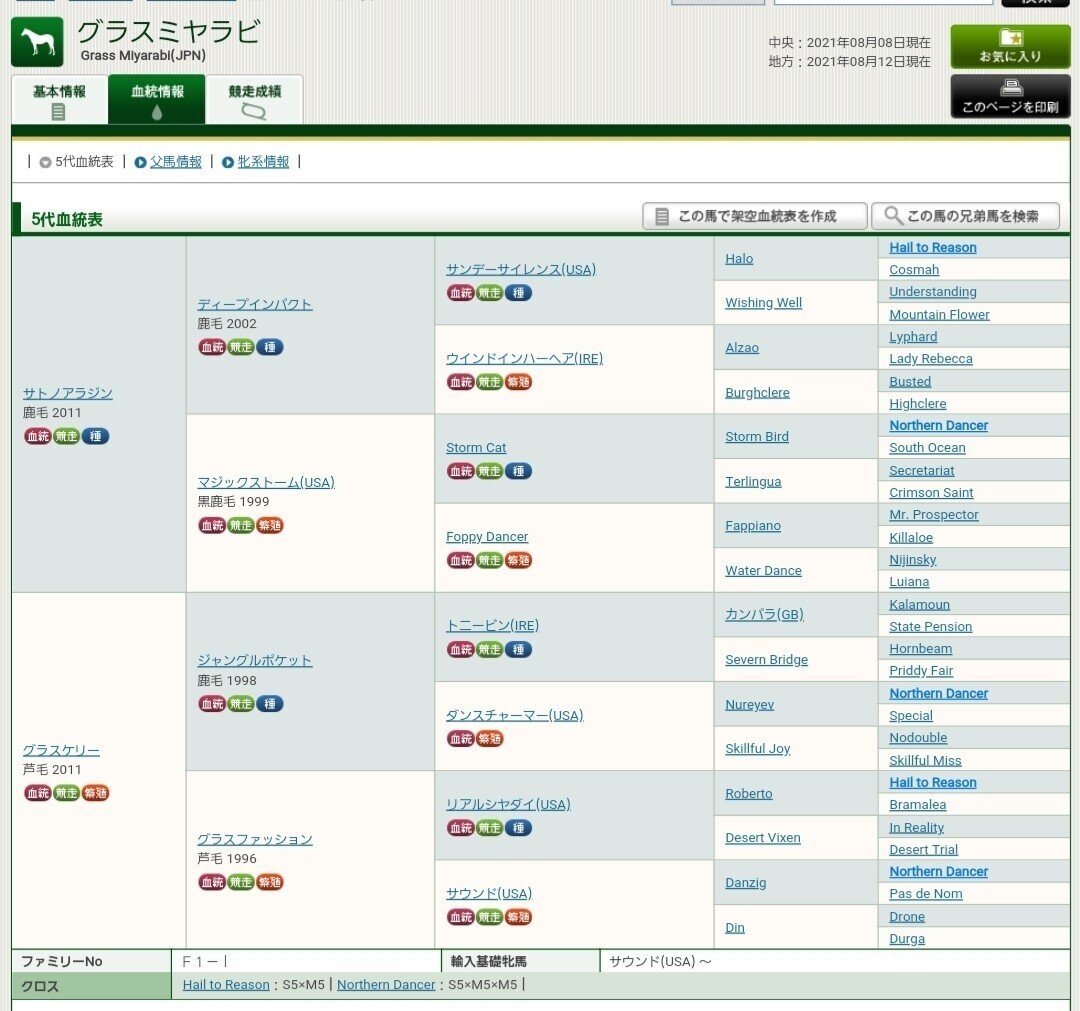
Task: Open グラスケリー dam link
Action: (61, 750)
